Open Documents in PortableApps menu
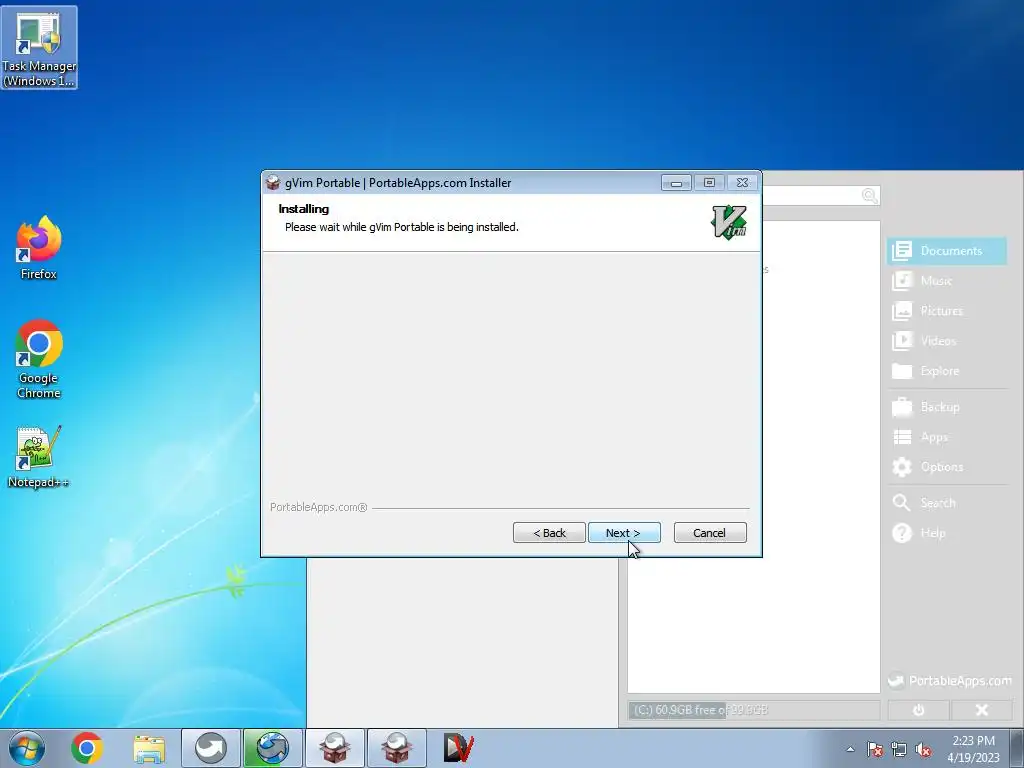 point(946,251)
